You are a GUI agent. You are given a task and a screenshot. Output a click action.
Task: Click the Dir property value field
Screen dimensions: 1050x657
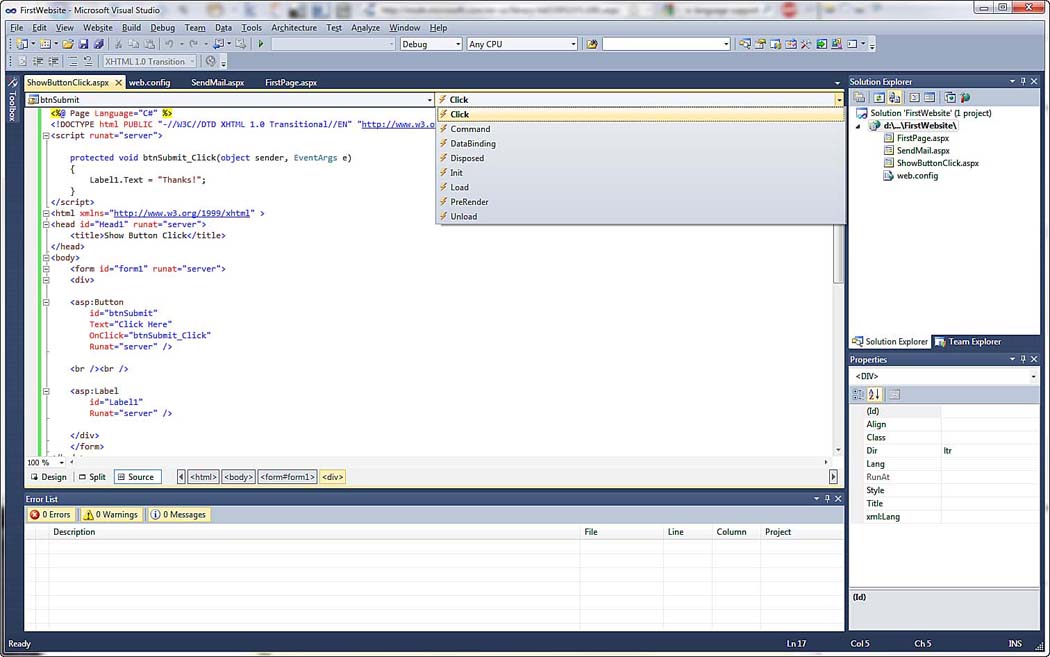click(990, 451)
